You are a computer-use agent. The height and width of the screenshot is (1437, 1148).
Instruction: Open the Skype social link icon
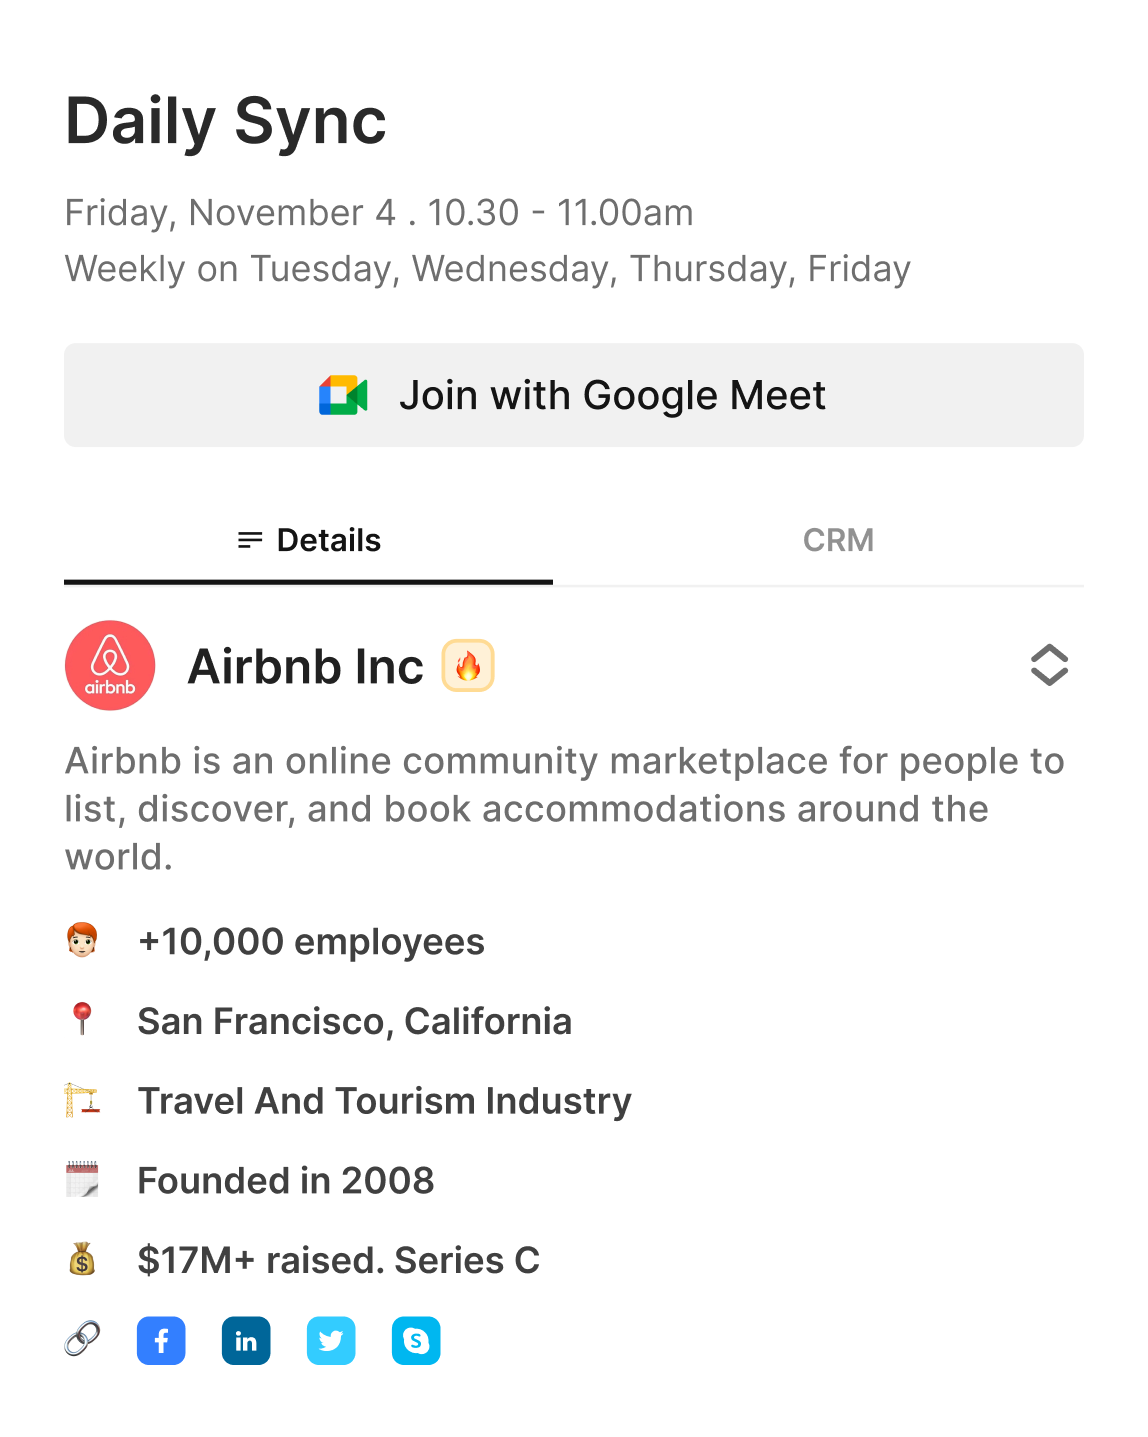click(x=416, y=1340)
